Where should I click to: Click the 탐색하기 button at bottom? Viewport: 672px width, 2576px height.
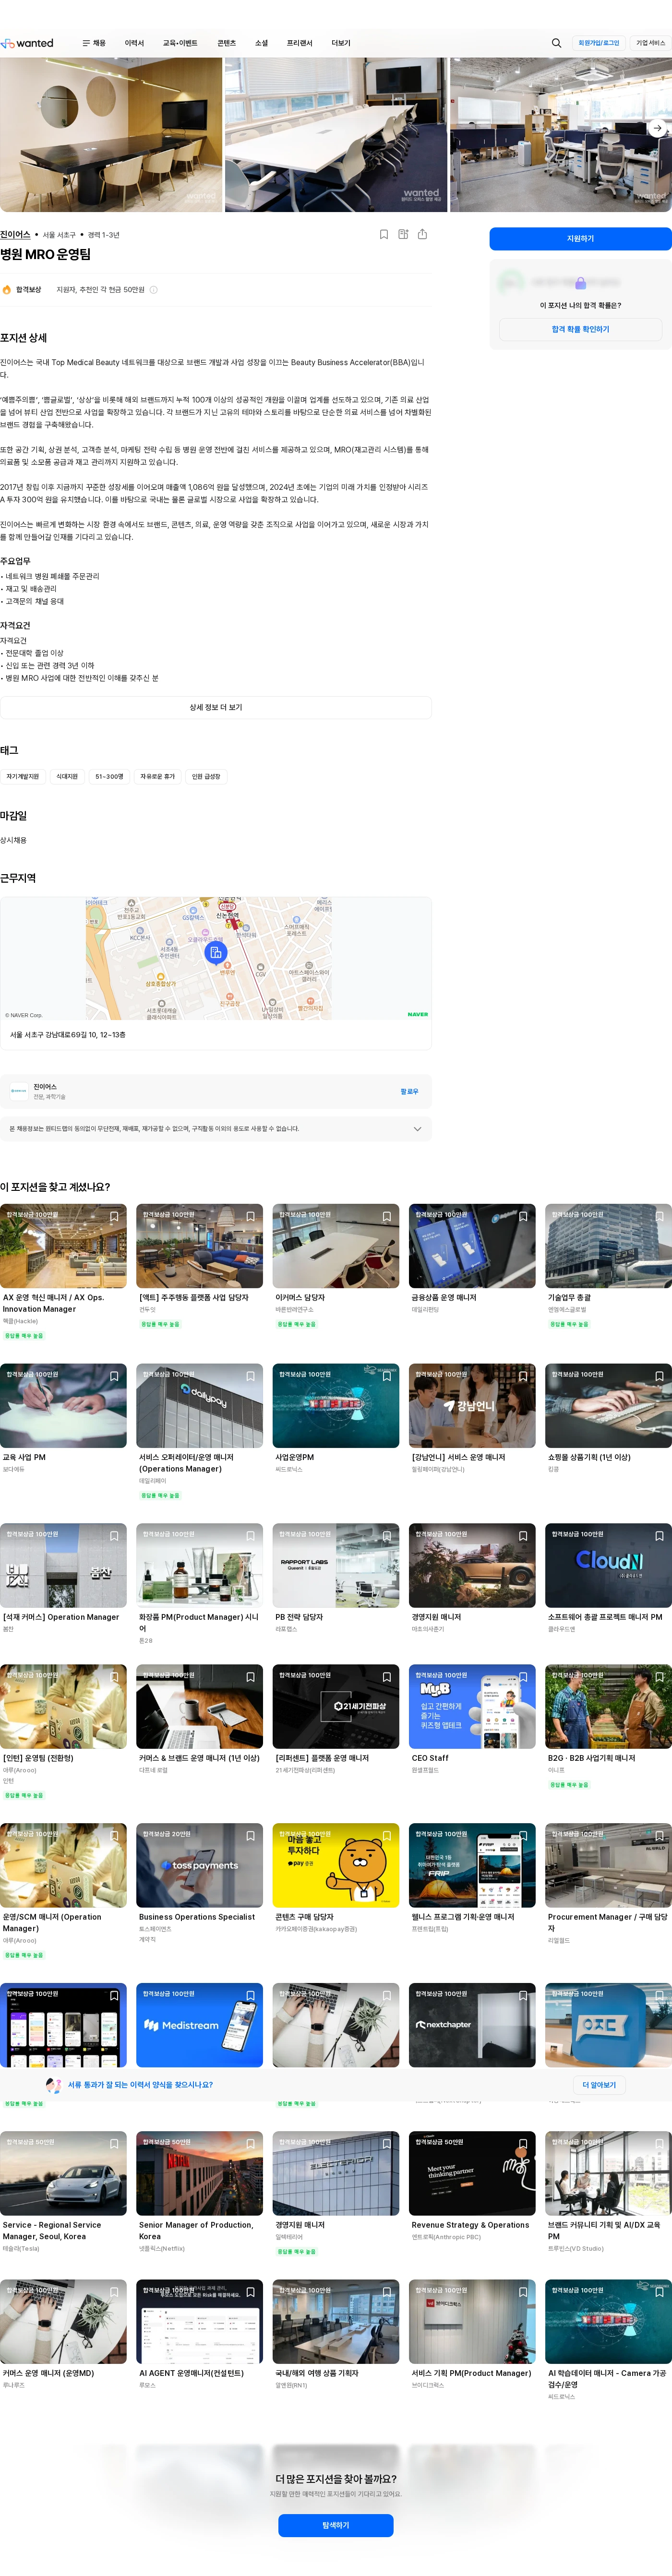(x=336, y=2524)
